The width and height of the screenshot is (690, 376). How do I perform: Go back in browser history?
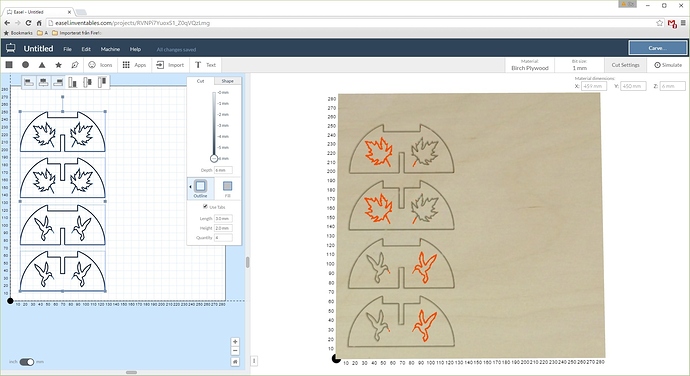tap(7, 23)
